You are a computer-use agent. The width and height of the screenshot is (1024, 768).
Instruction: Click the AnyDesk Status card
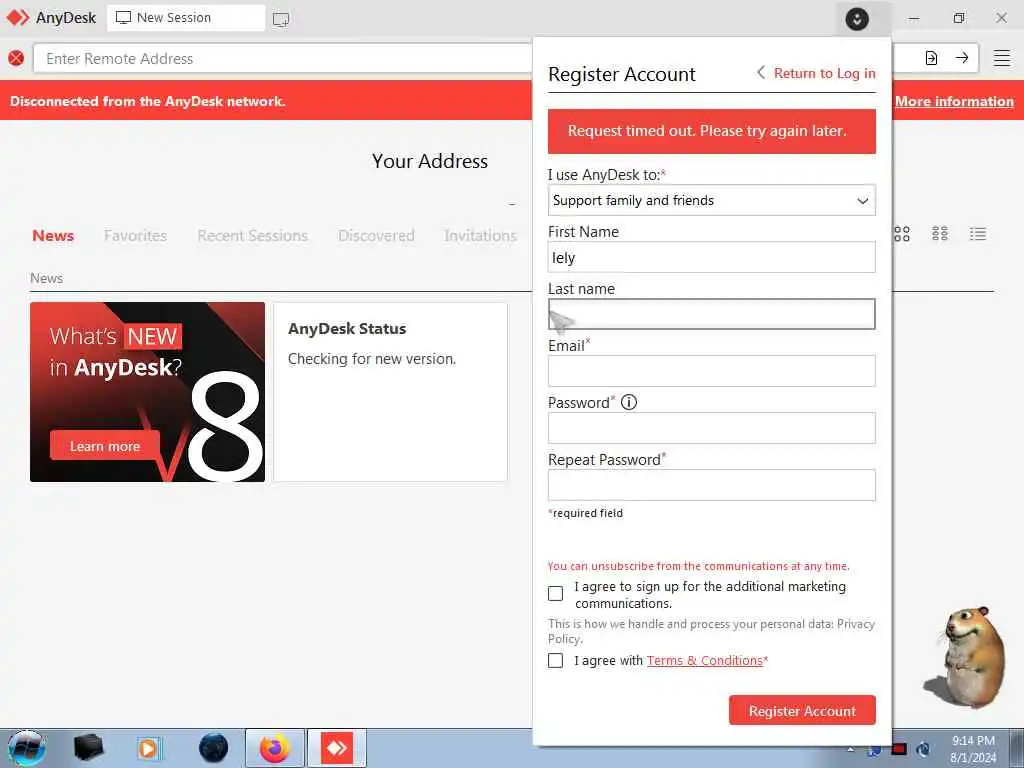pyautogui.click(x=390, y=392)
